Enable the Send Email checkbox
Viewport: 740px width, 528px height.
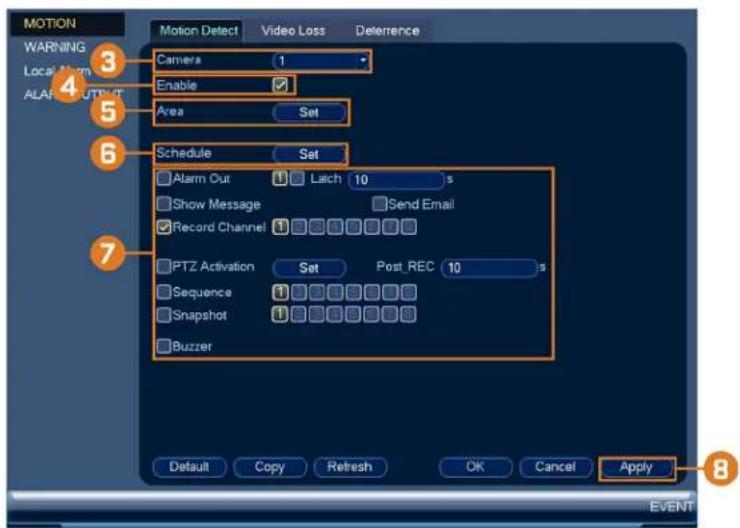379,204
